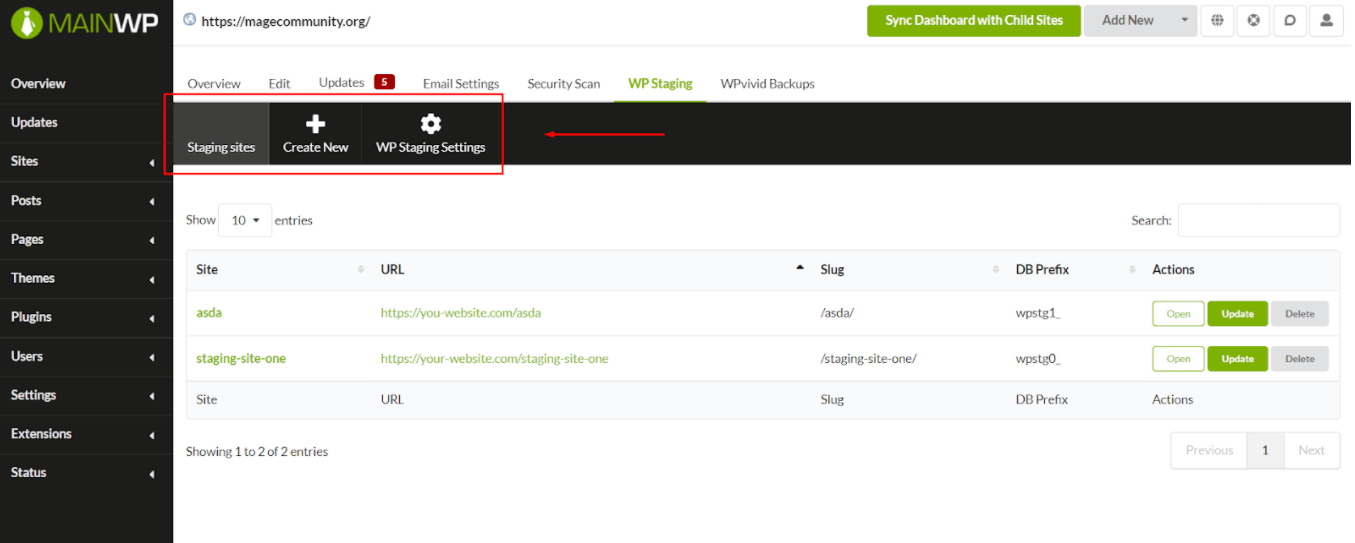
Task: Sort by Slug column arrows
Action: tap(996, 270)
